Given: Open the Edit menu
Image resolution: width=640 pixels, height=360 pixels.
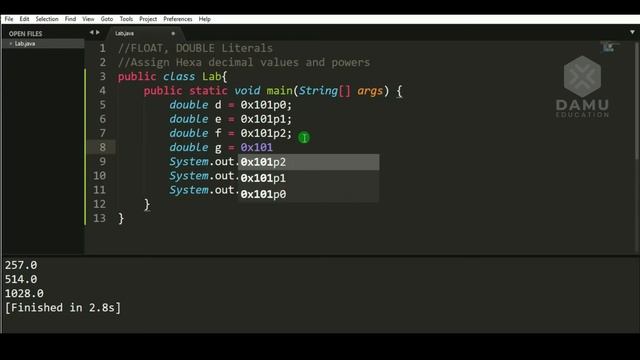Looking at the screenshot, I should [x=24, y=19].
